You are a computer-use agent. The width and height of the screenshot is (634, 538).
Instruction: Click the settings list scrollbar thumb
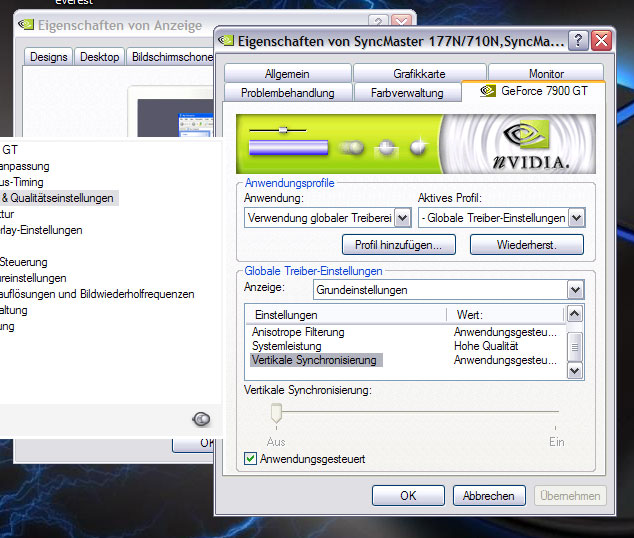tap(575, 347)
